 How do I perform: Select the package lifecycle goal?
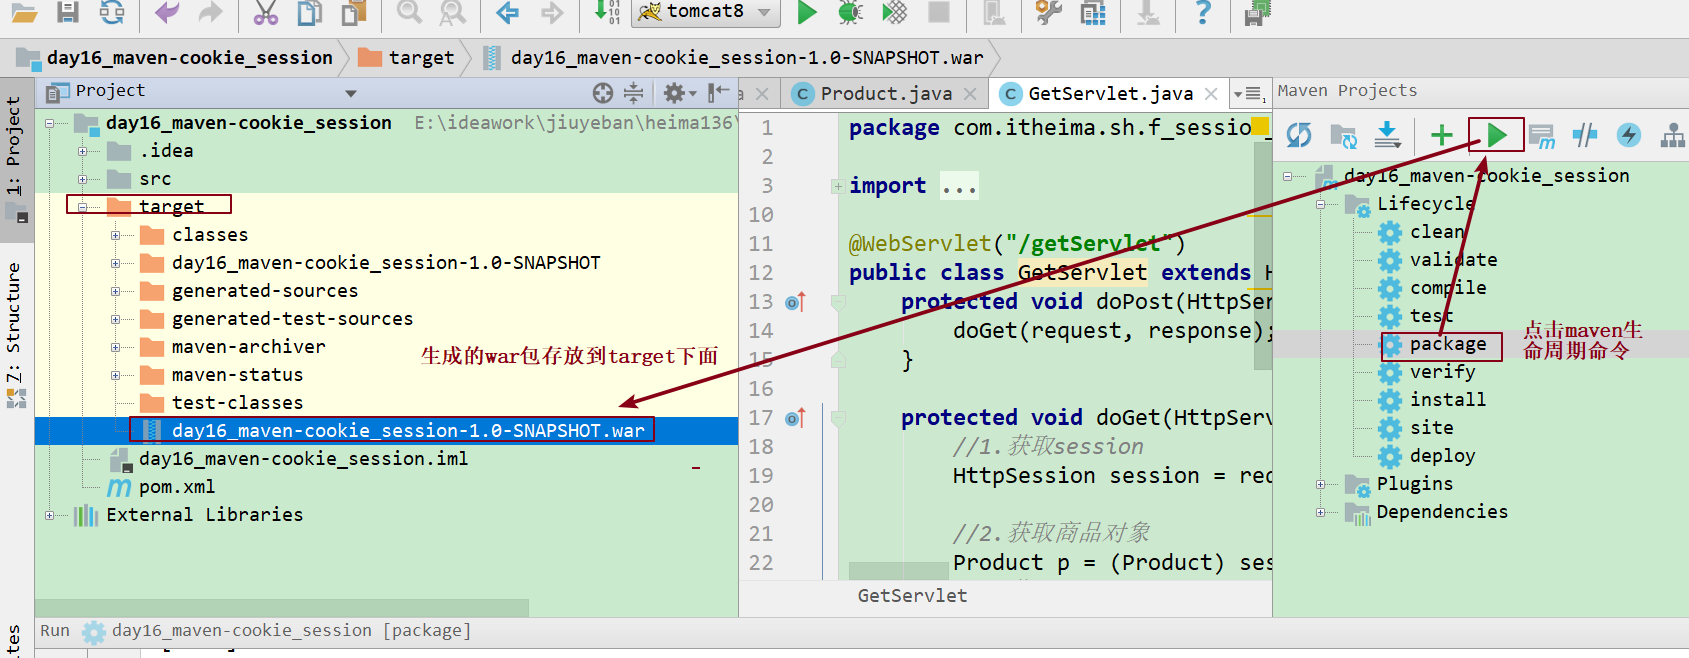tap(1448, 344)
